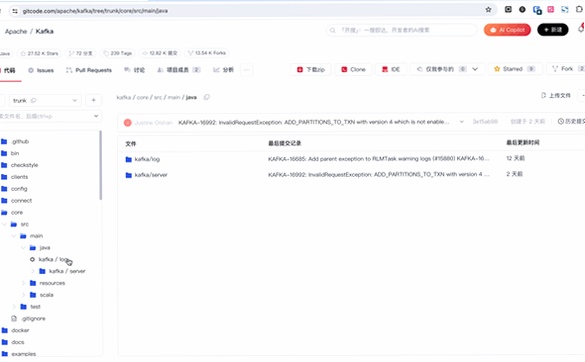The height and width of the screenshot is (362, 585).
Task: Click the Clone button
Action: 353,69
